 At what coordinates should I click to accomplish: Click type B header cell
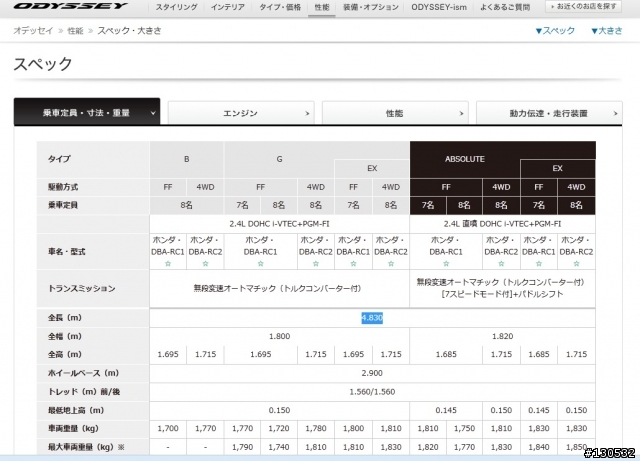click(x=187, y=159)
